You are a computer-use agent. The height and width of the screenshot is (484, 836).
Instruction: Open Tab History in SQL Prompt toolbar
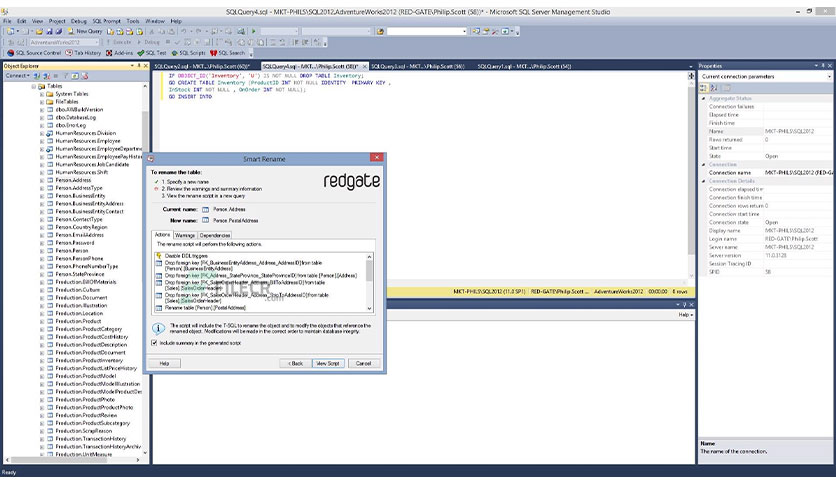pos(83,53)
